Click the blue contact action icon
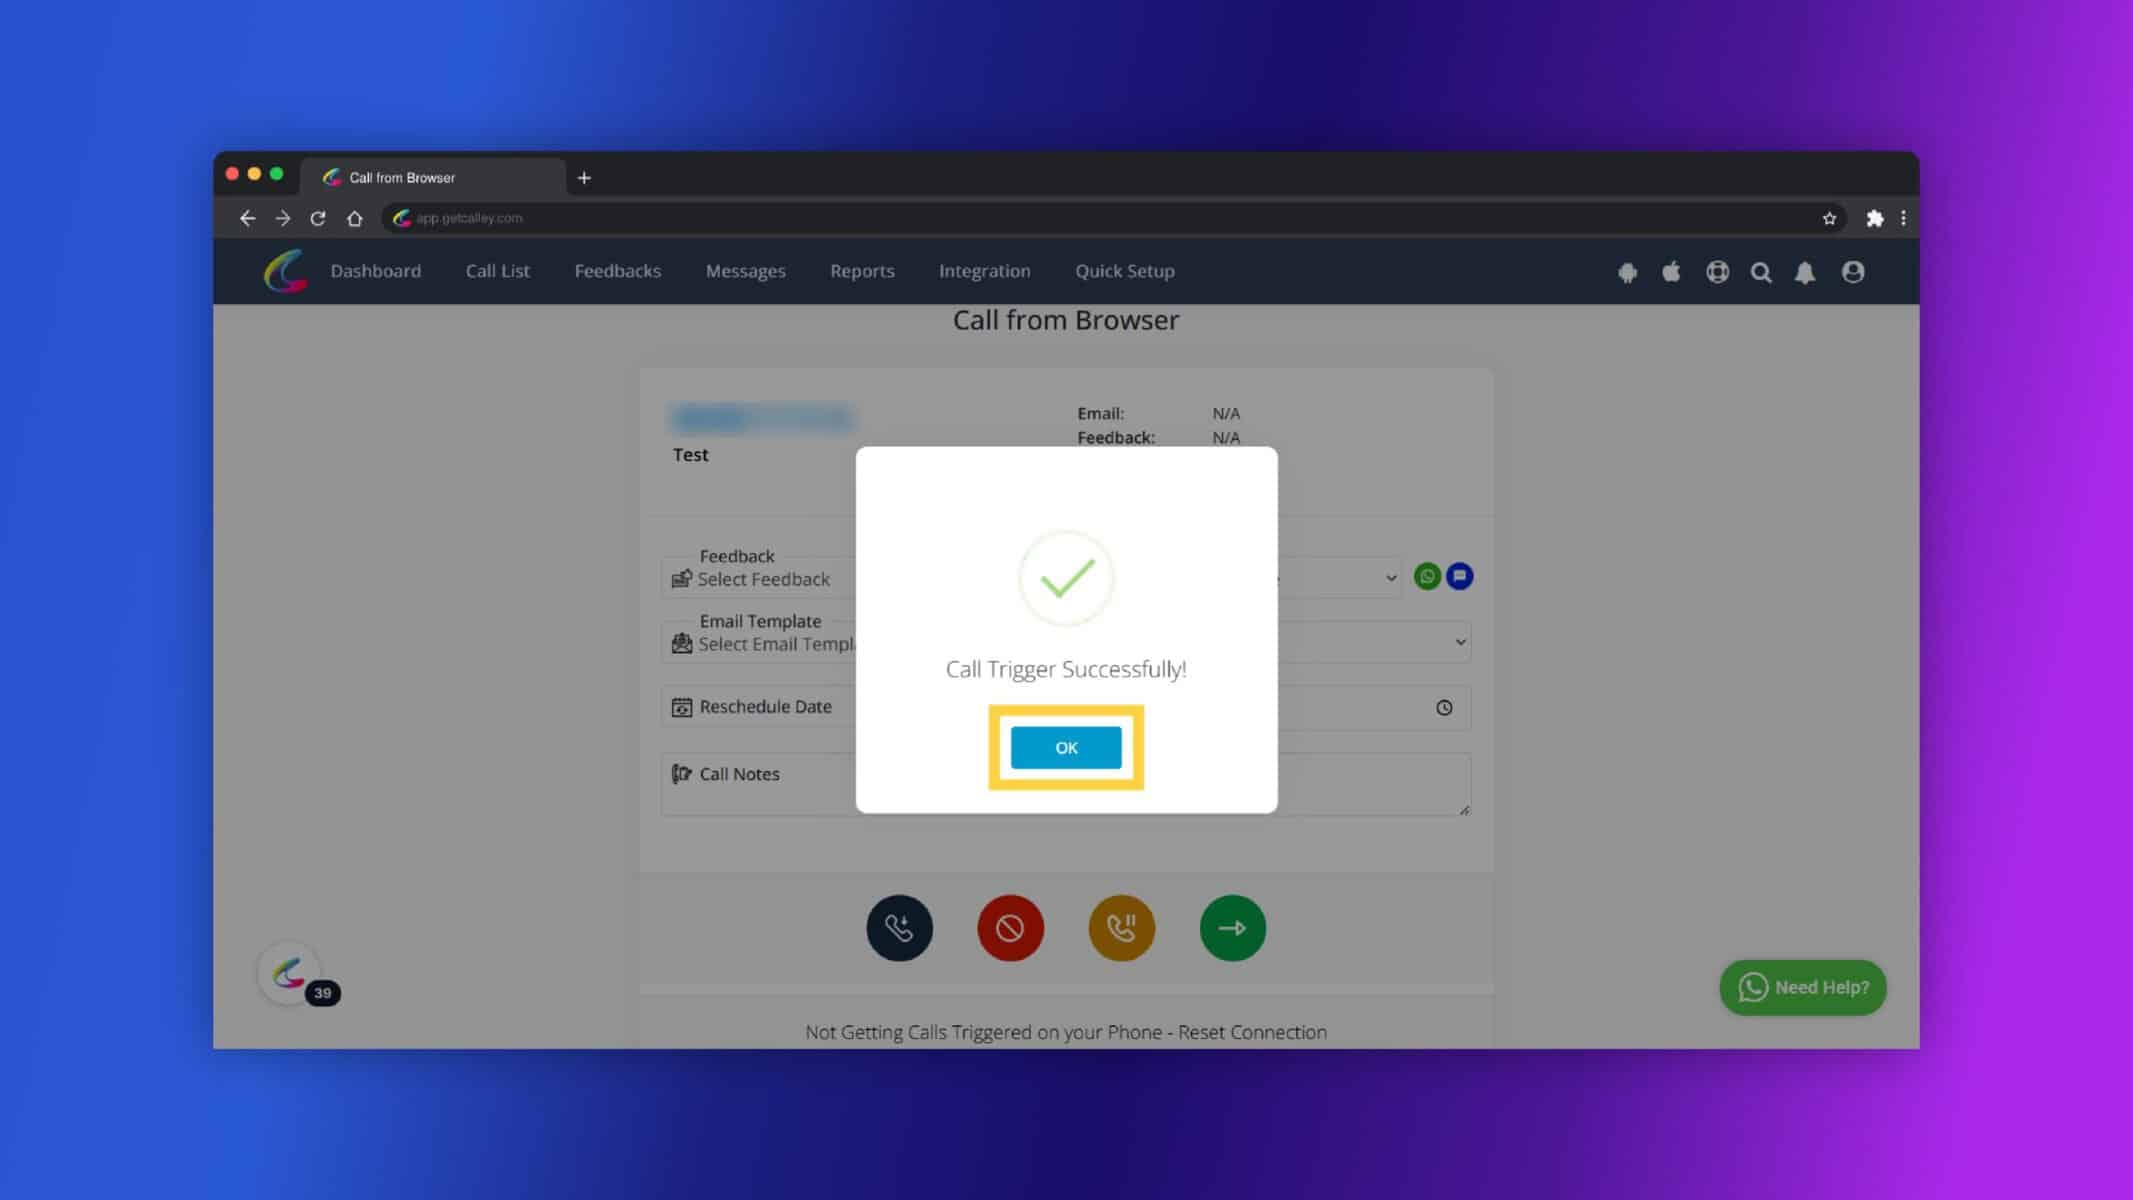This screenshot has height=1200, width=2133. click(x=1459, y=574)
